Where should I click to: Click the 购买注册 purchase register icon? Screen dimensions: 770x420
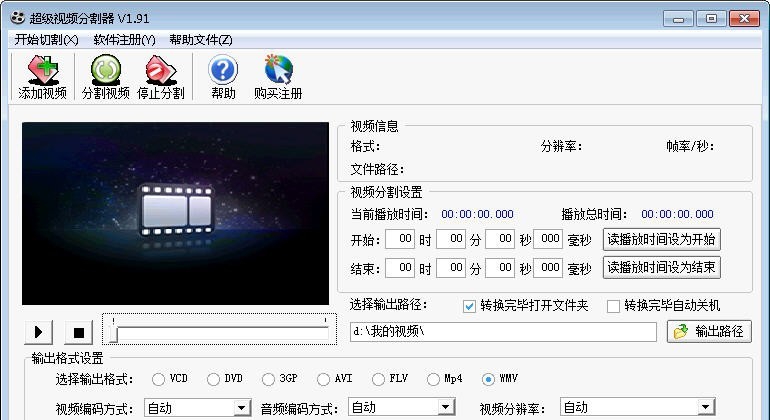pos(278,77)
